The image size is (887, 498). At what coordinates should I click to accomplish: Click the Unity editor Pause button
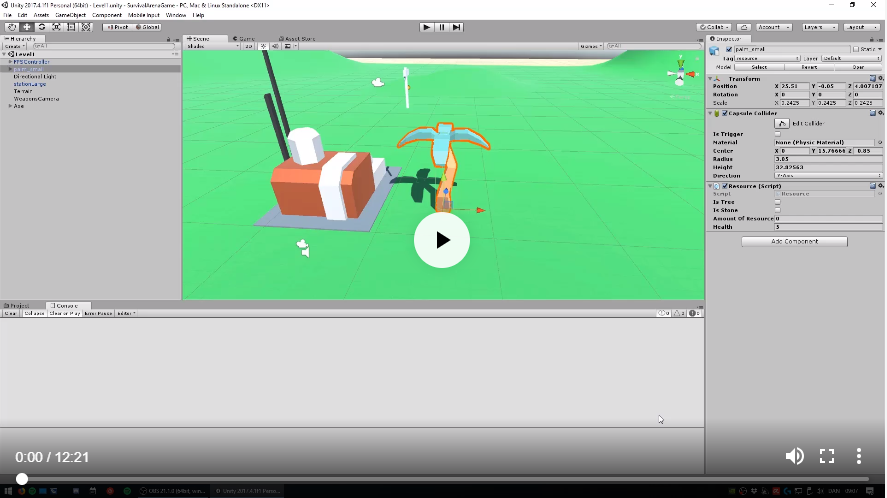coord(442,27)
